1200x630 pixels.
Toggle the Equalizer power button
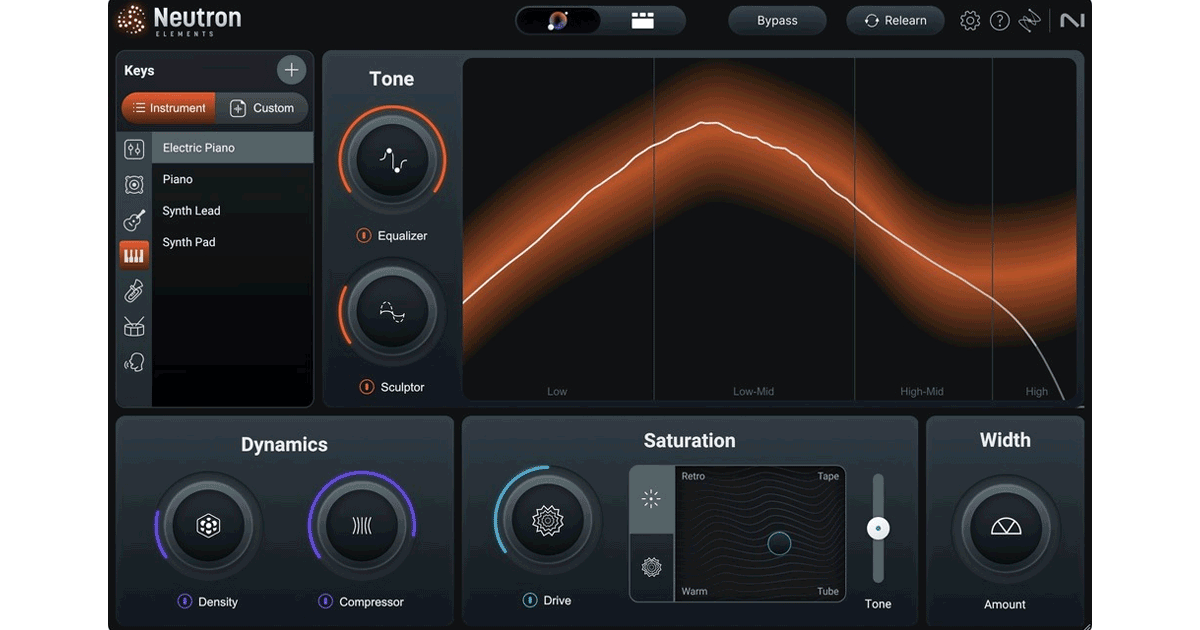pos(364,236)
